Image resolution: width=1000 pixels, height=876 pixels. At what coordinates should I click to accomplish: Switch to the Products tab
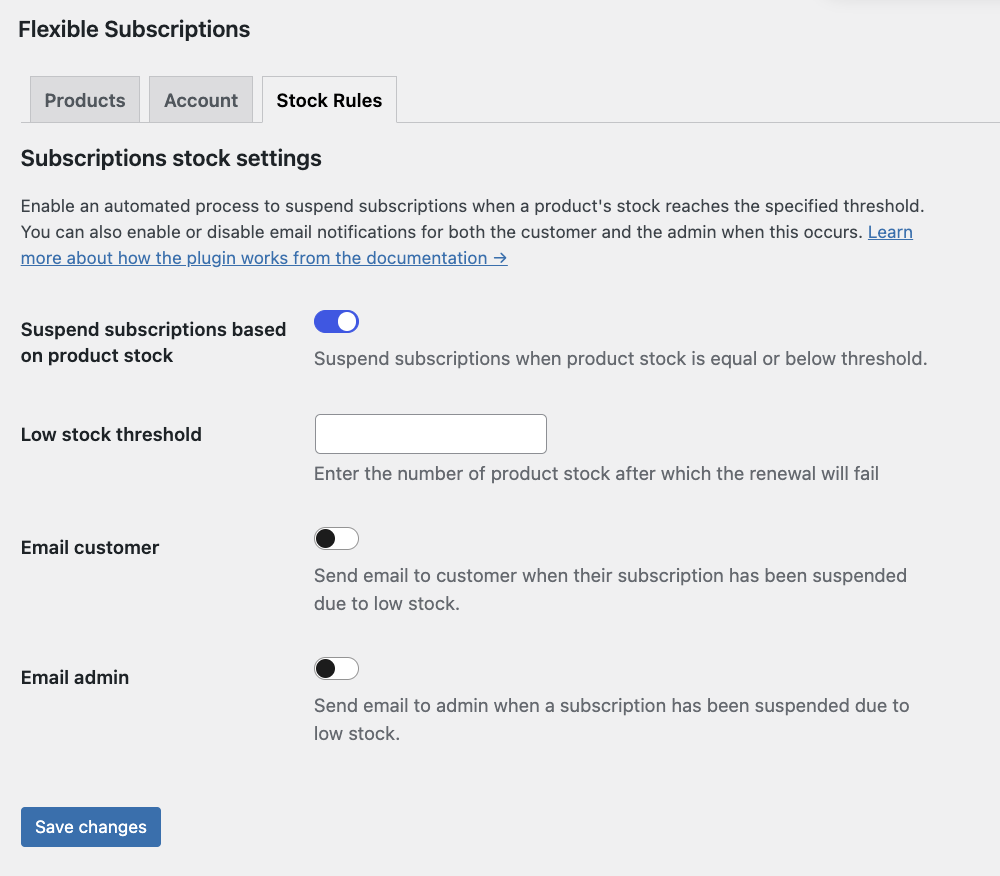85,100
